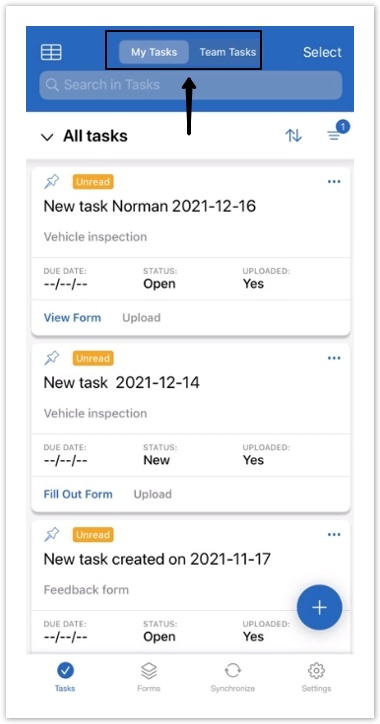The width and height of the screenshot is (380, 724).
Task: Switch to Team Tasks tab
Action: pyautogui.click(x=228, y=52)
